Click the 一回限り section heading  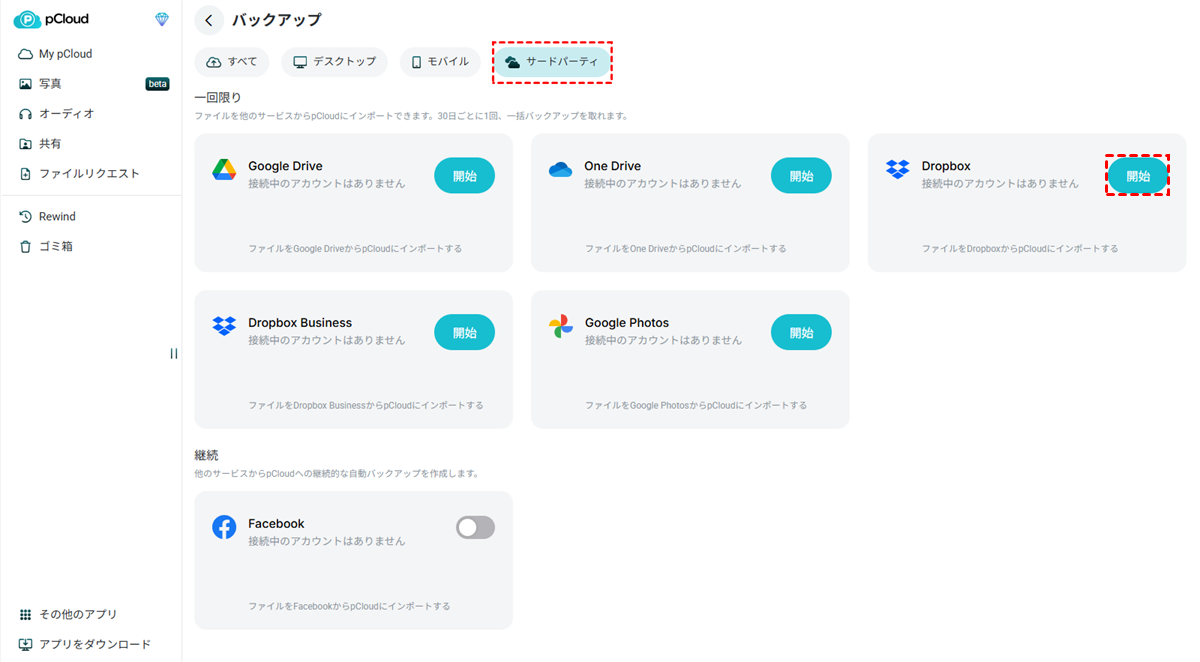218,98
